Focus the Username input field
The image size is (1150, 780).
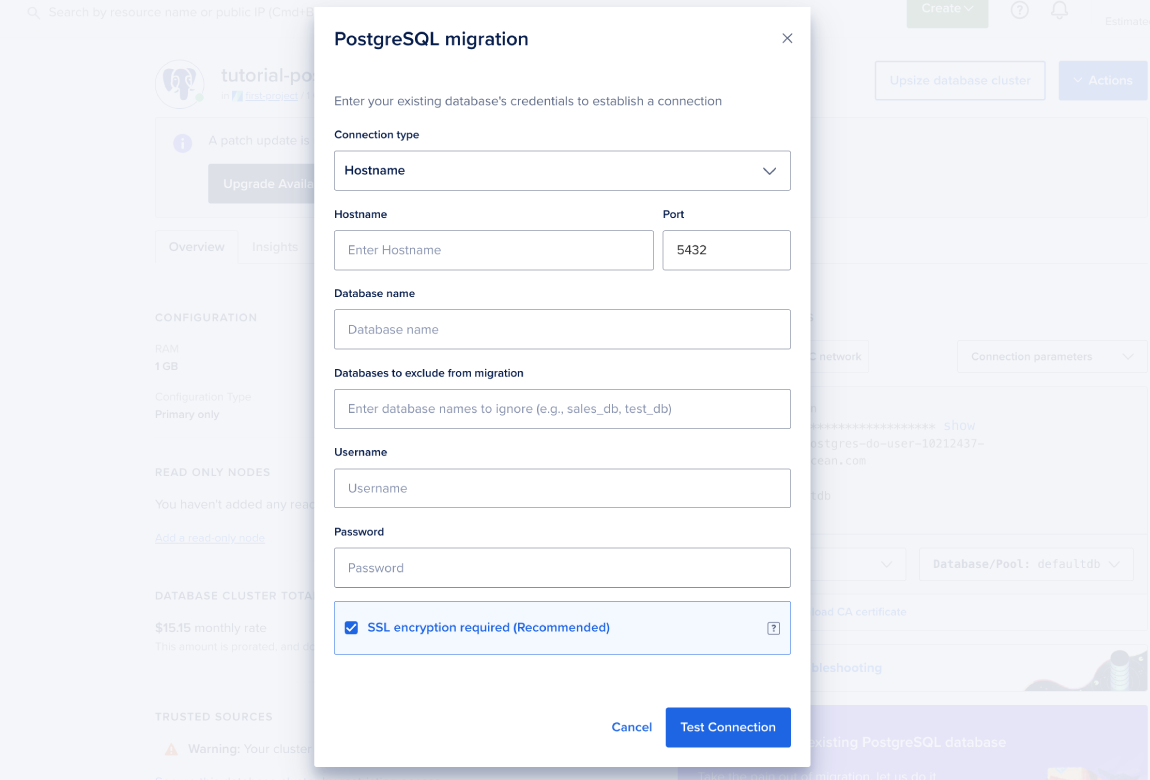point(562,488)
